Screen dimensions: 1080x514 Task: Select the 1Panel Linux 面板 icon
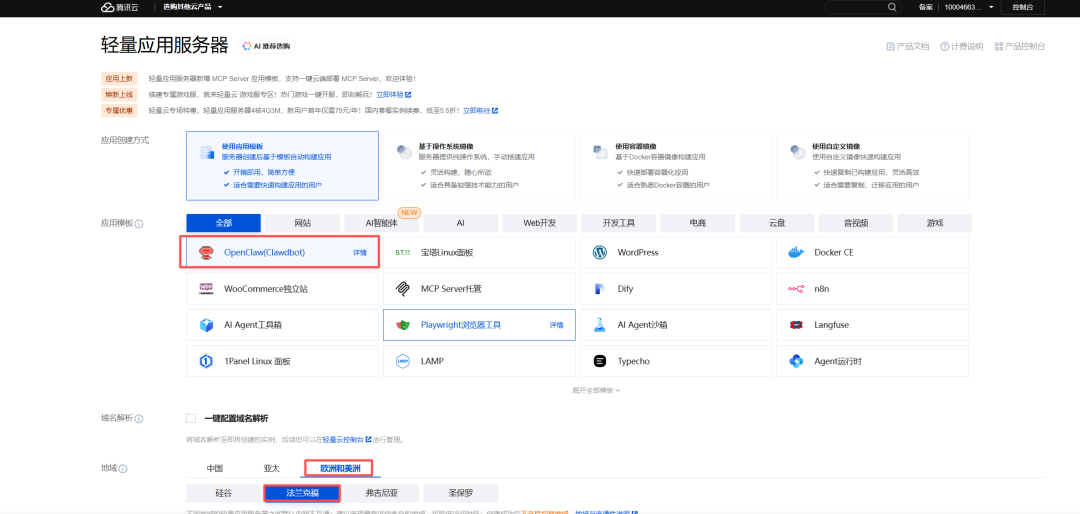point(206,361)
